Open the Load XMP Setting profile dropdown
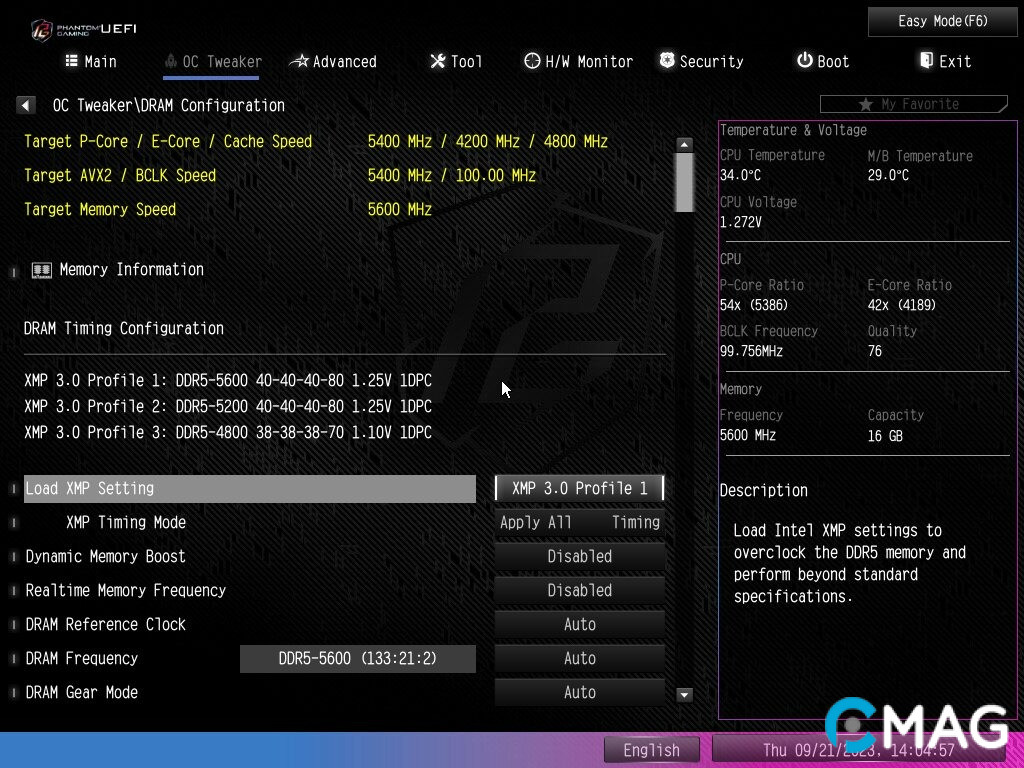The height and width of the screenshot is (768, 1024). (579, 488)
